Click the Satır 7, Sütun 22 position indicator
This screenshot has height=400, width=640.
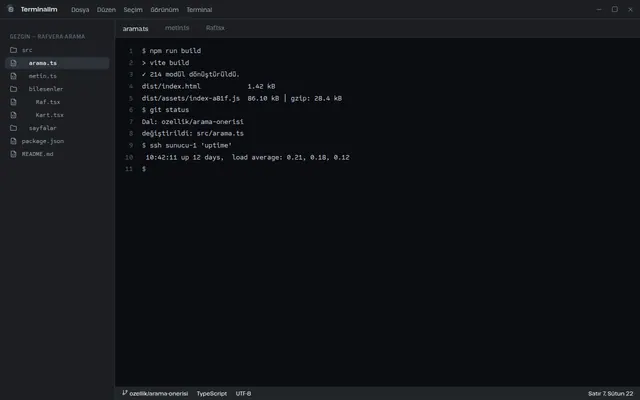coord(611,393)
